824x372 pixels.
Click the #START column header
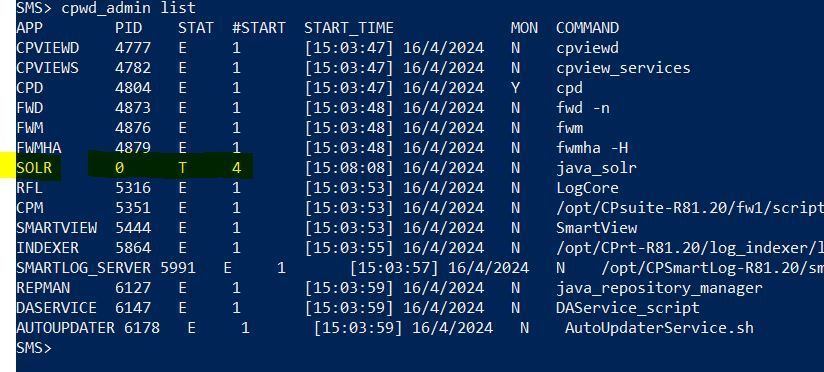coord(259,28)
